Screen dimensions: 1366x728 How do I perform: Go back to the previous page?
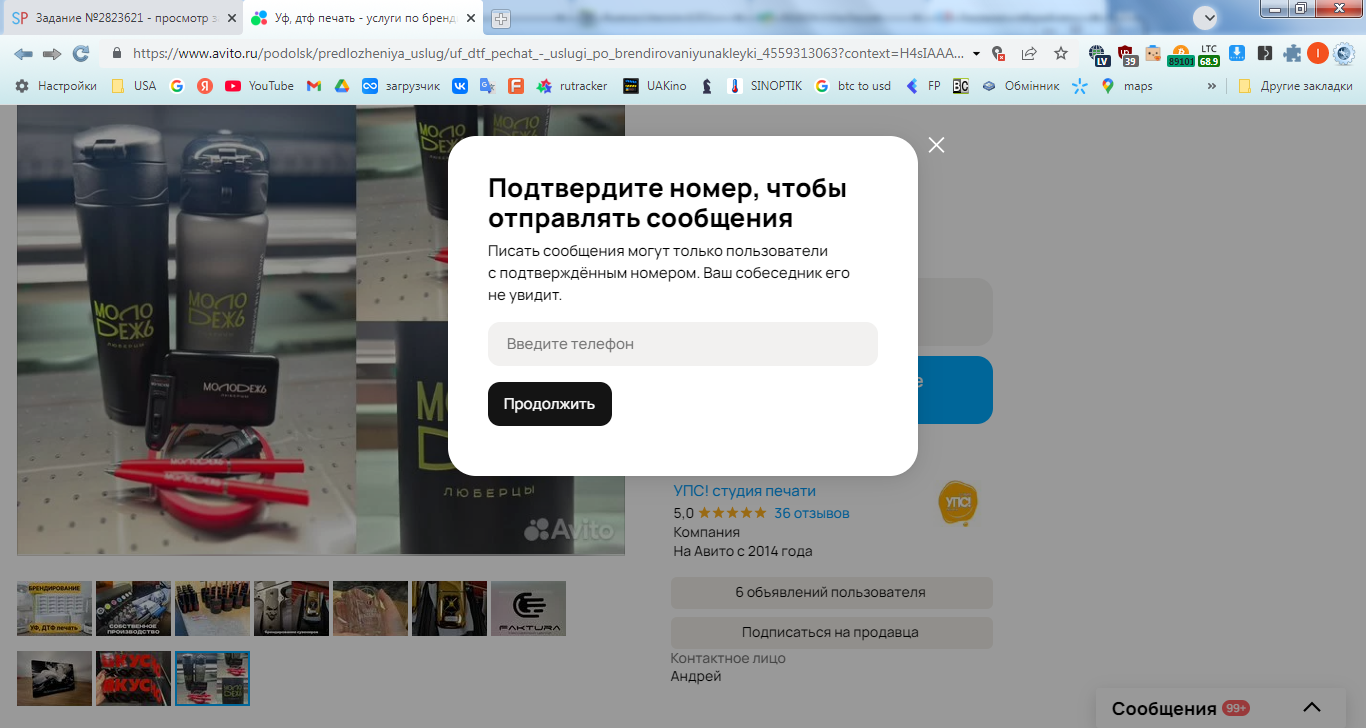[x=23, y=53]
